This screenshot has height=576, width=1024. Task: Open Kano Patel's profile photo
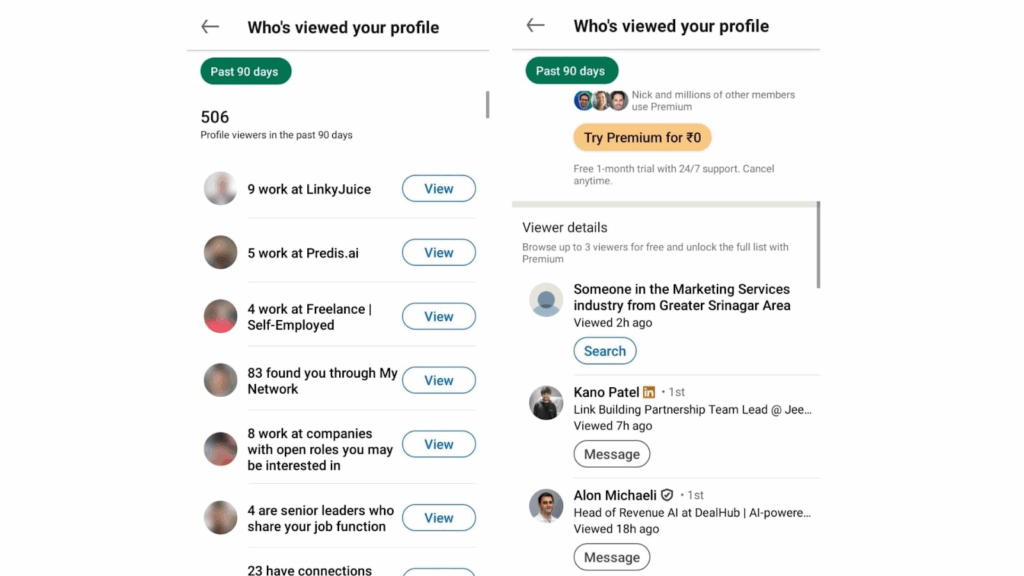tap(546, 402)
